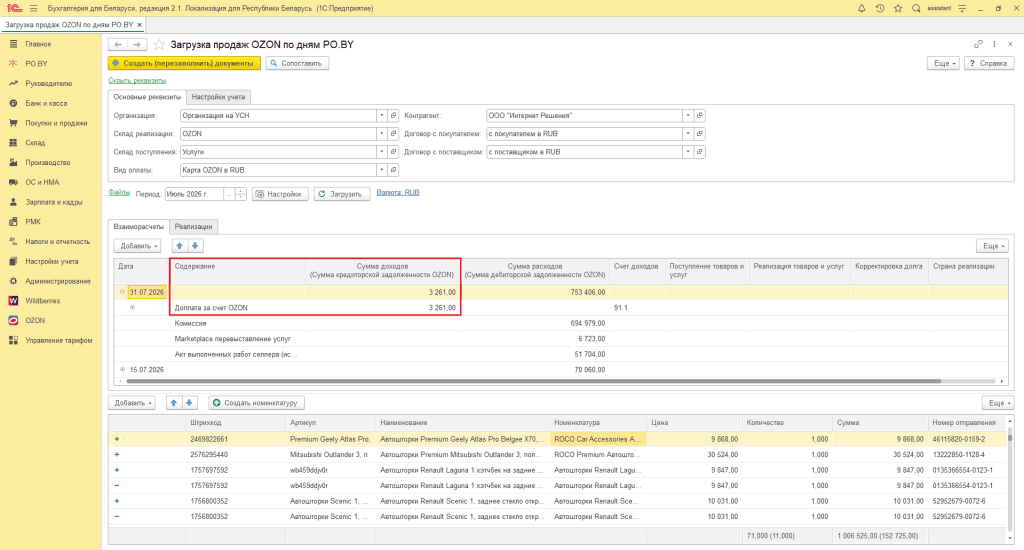This screenshot has height=550, width=1024.
Task: Expand the 15.07.2026 row
Action: tap(122, 370)
